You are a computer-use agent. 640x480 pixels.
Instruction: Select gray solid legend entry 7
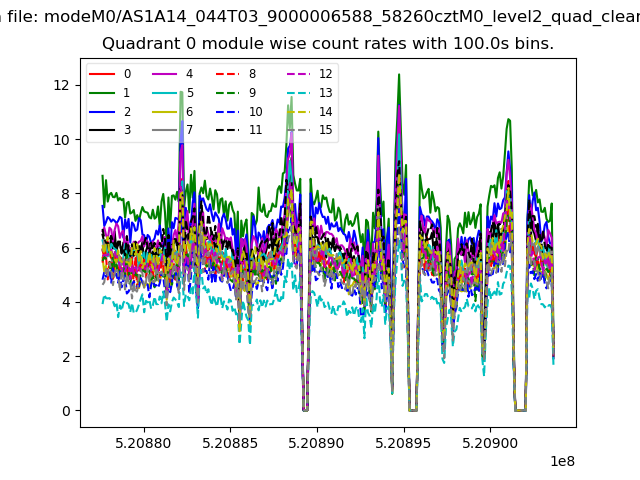coord(172,130)
